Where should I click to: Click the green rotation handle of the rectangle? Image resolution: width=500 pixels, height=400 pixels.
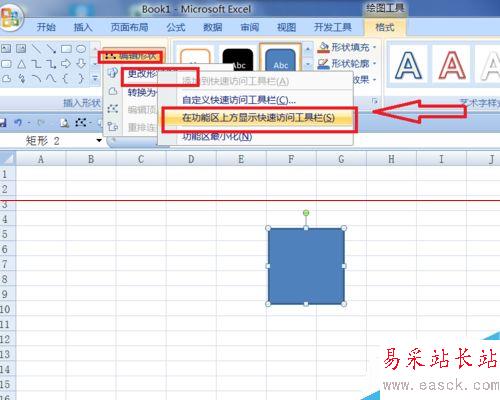pos(306,213)
